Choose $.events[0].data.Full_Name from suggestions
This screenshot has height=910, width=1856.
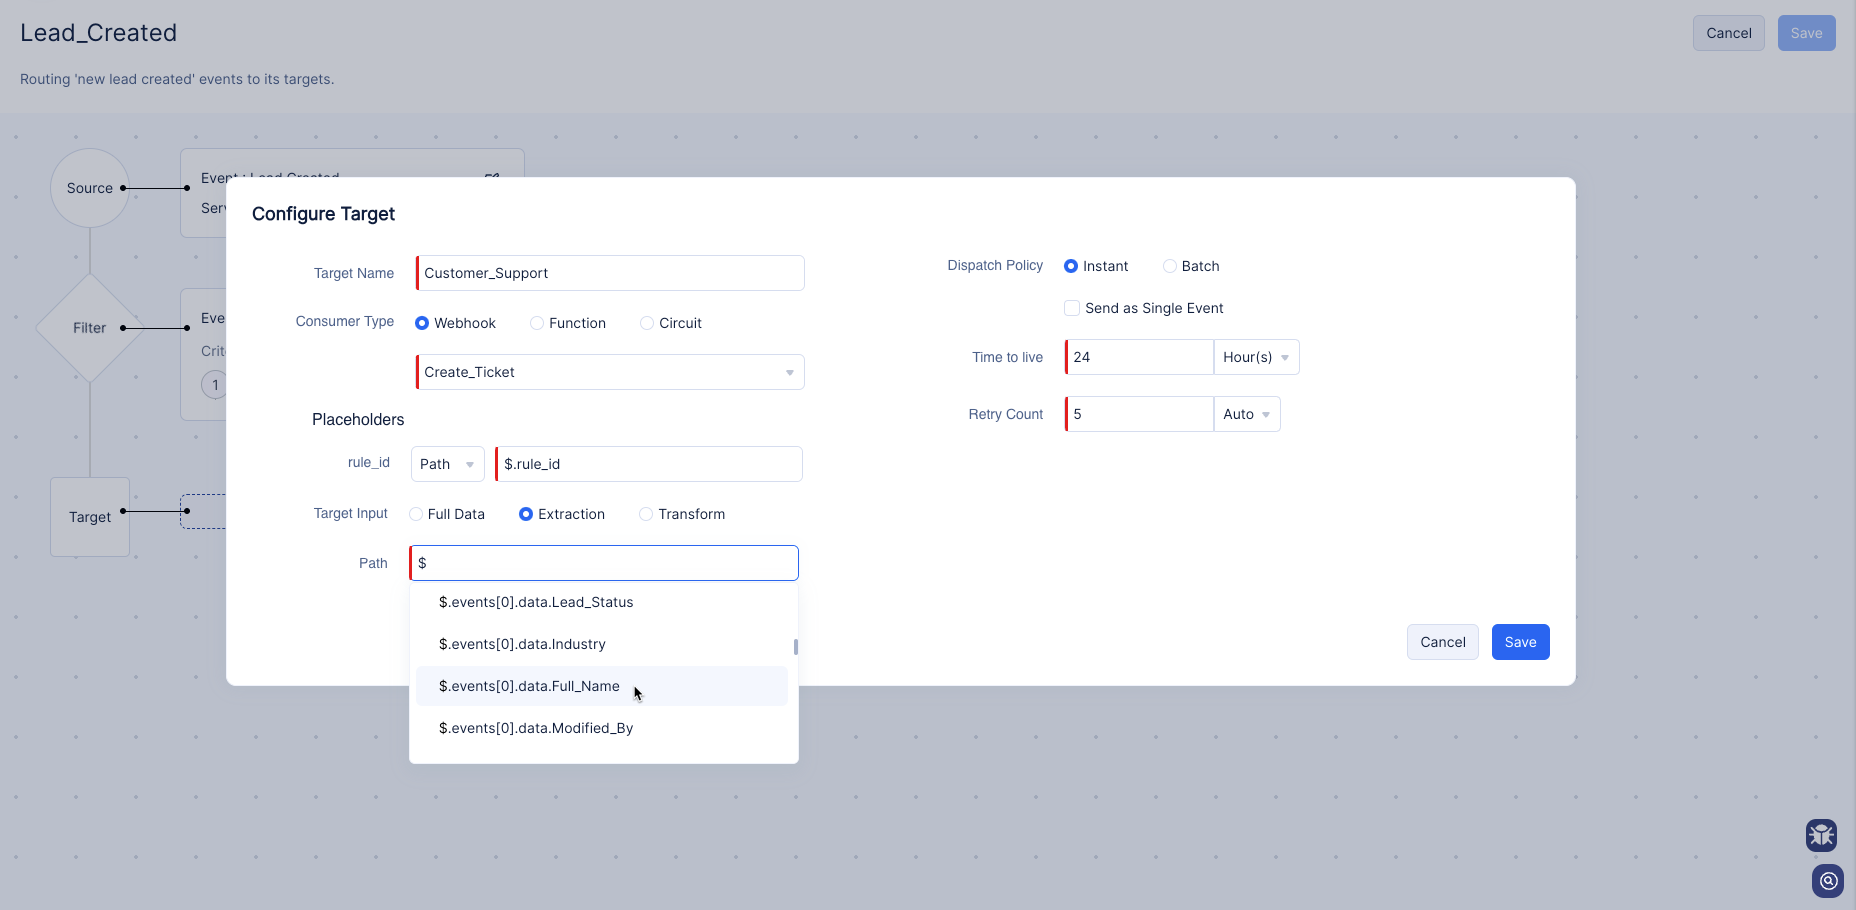tap(529, 686)
